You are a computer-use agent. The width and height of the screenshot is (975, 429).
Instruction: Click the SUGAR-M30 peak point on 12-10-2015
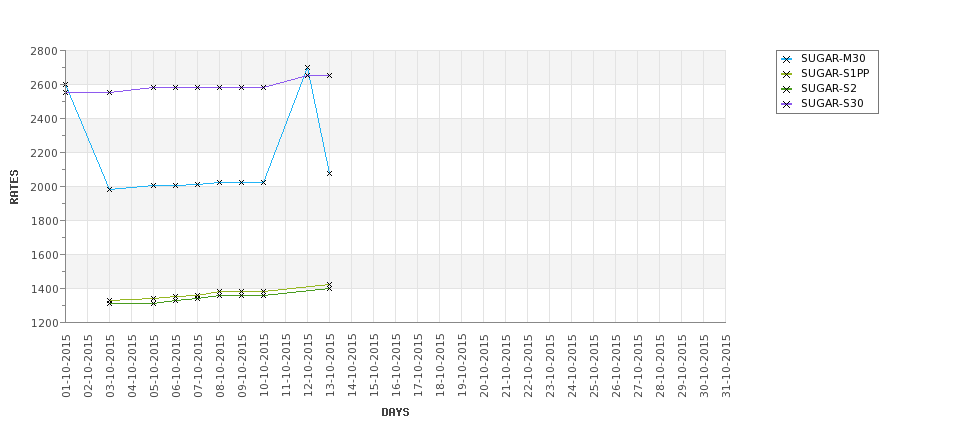pos(307,68)
